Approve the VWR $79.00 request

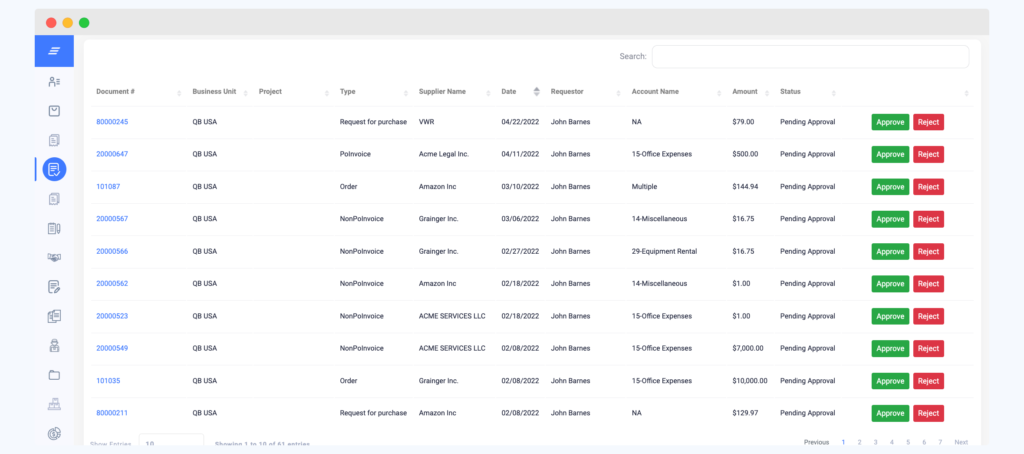pos(890,122)
